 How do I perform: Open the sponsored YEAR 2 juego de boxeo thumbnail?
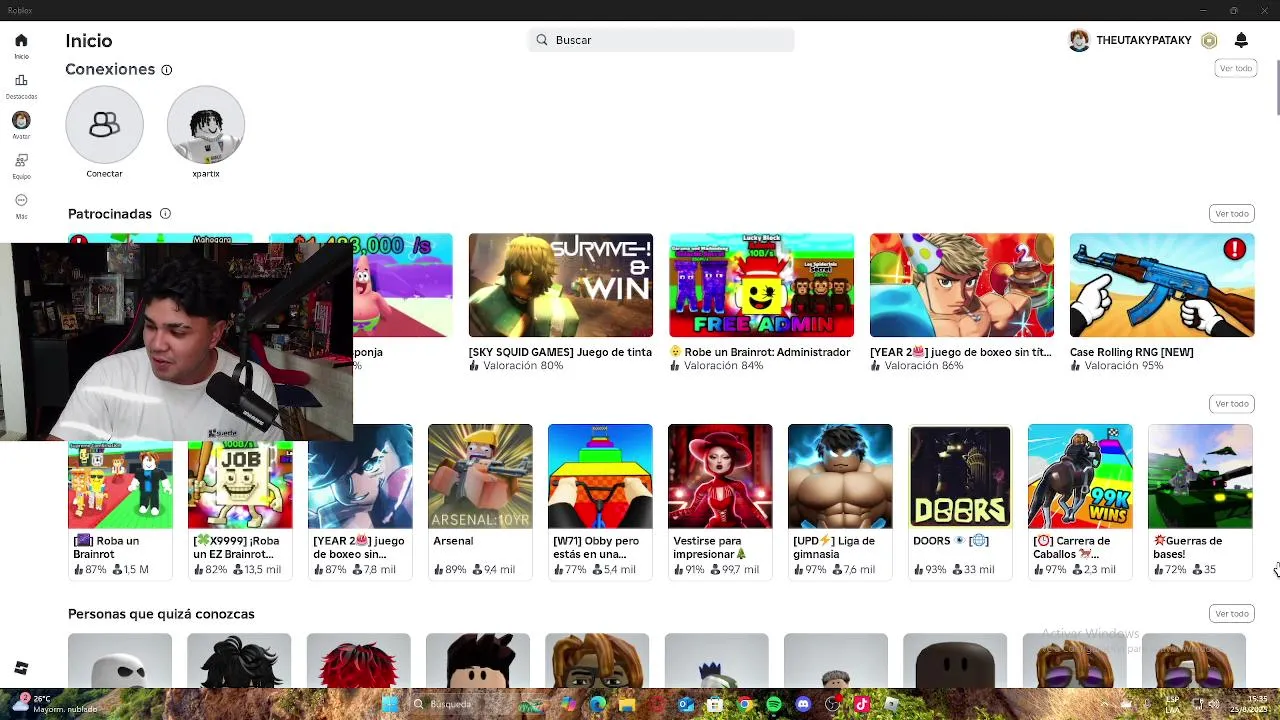point(961,285)
